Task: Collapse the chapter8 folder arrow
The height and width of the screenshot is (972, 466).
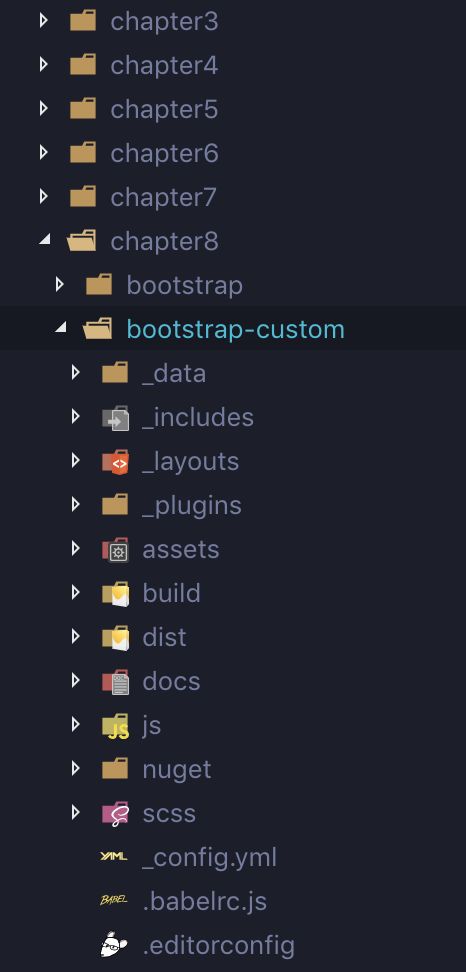Action: pyautogui.click(x=44, y=240)
